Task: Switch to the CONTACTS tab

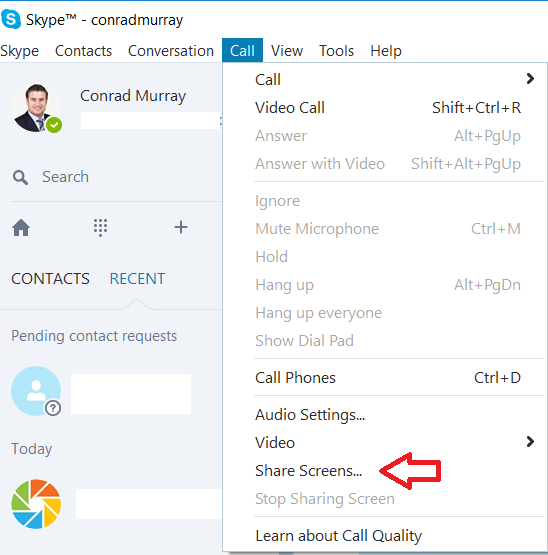Action: 50,279
